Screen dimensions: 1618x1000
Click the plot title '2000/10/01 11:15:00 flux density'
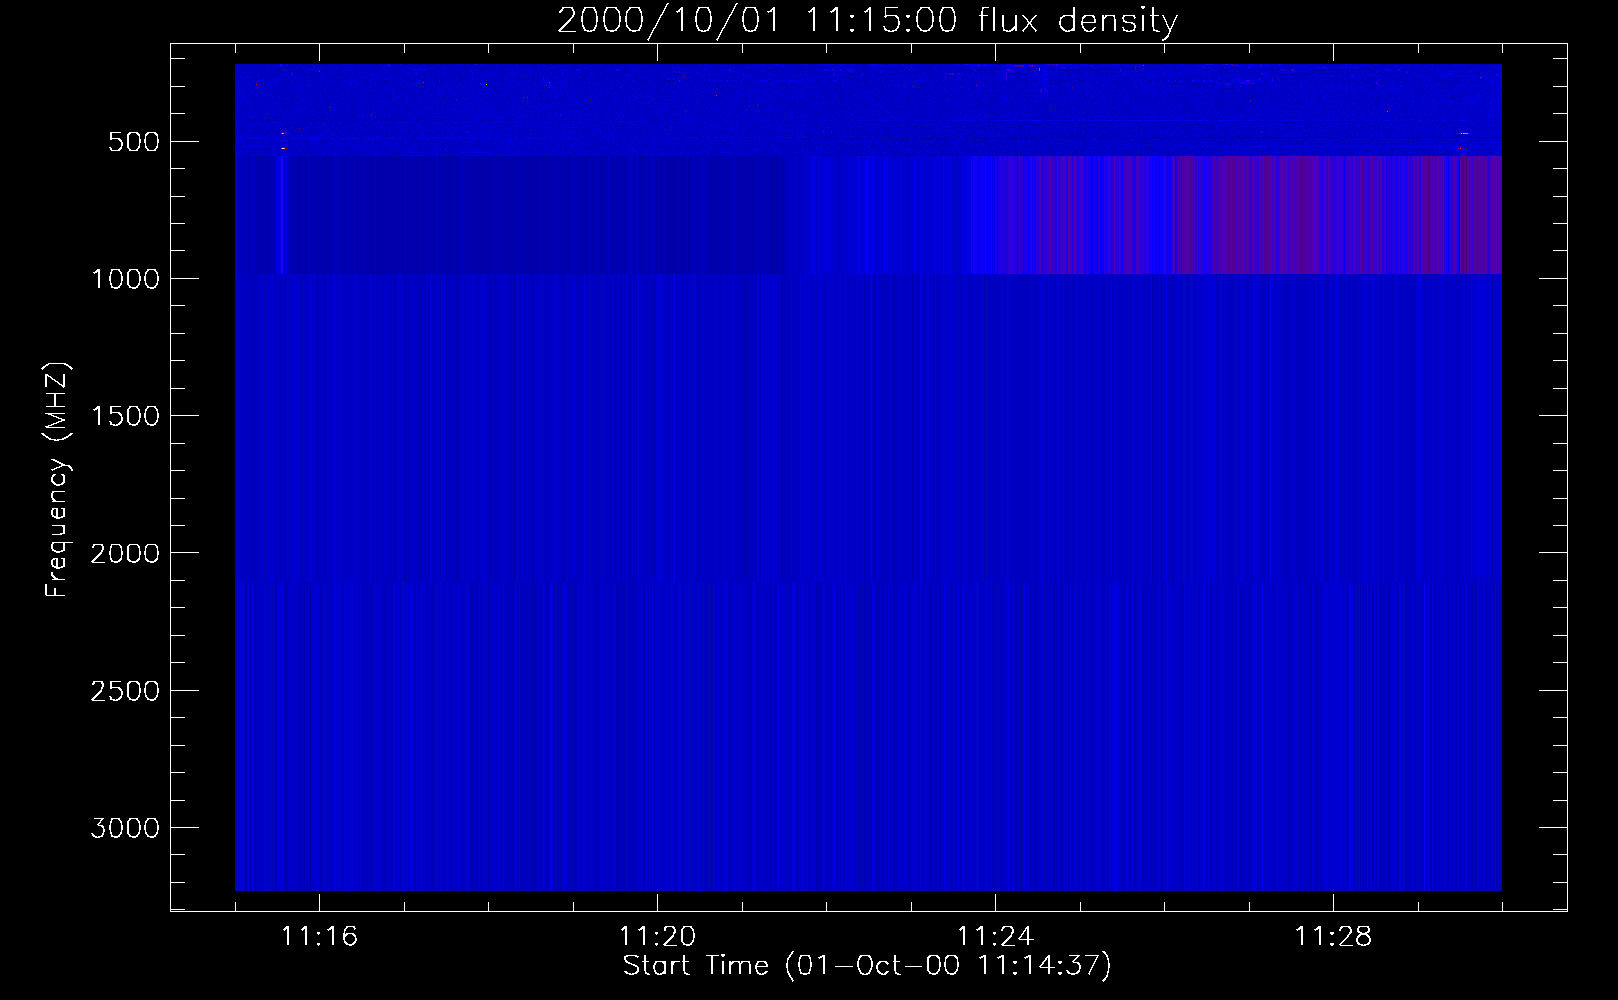point(867,21)
